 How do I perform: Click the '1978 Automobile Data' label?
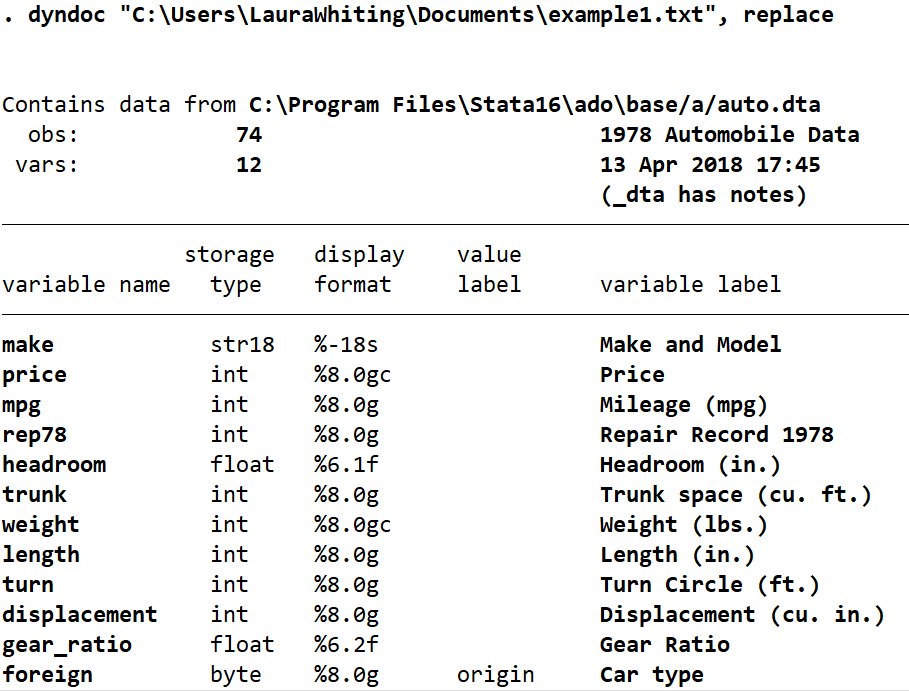(x=729, y=135)
